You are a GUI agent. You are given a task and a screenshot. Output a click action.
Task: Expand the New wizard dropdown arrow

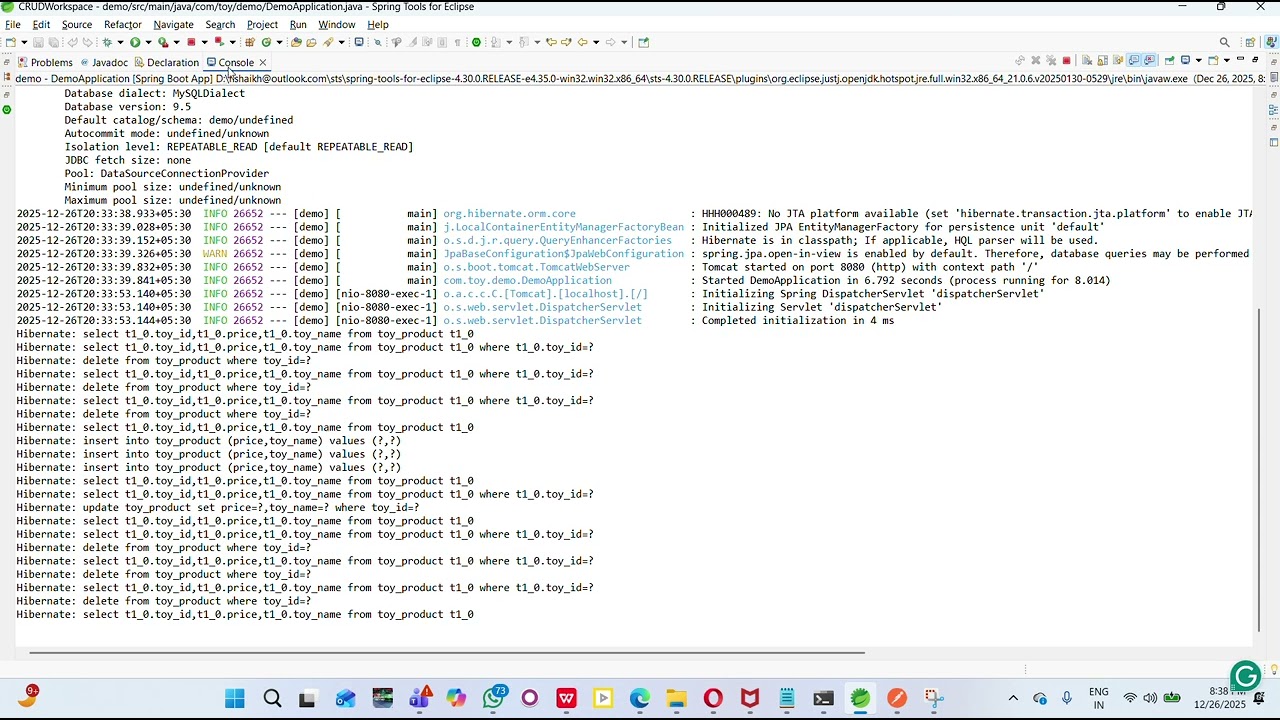point(24,42)
